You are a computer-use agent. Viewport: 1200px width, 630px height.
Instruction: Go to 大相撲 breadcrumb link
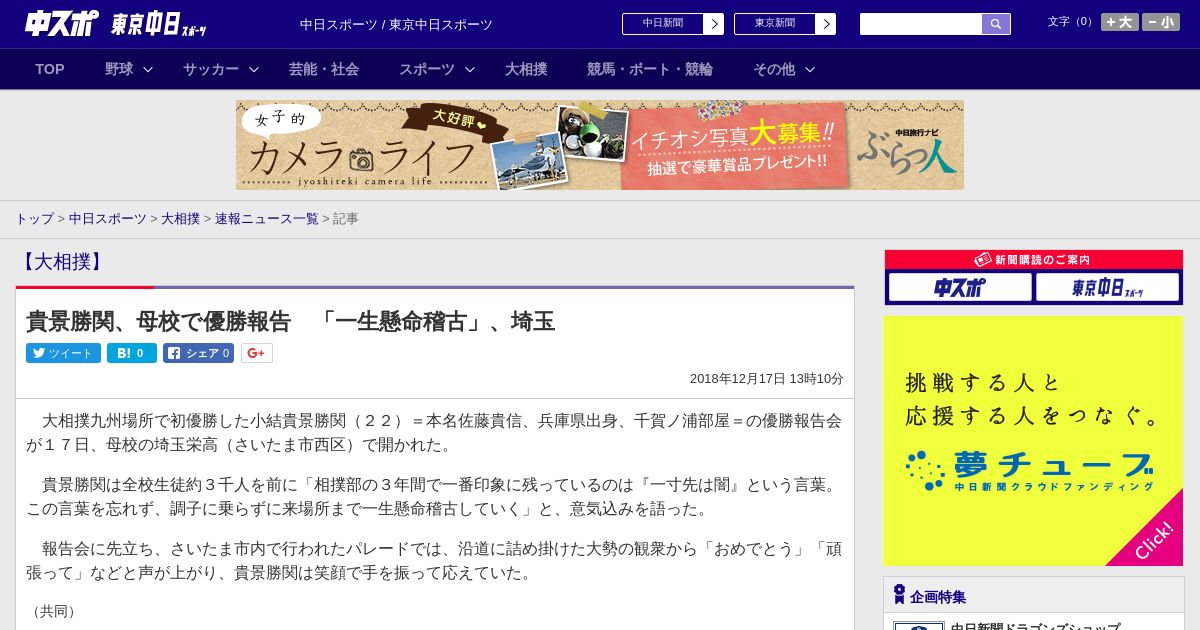pyautogui.click(x=180, y=218)
